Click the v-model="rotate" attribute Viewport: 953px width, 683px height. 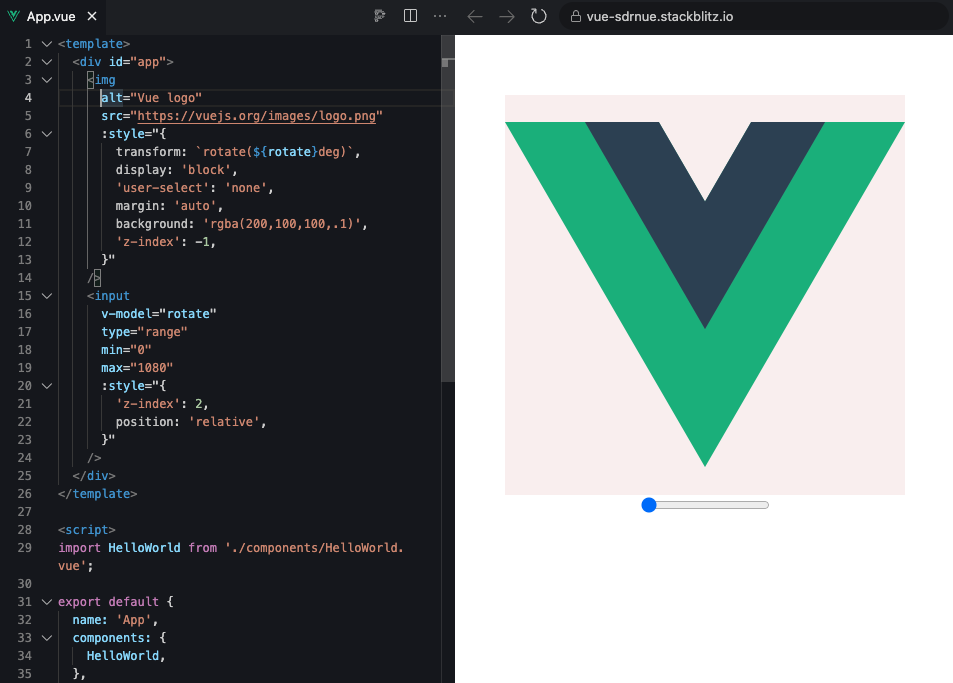(x=159, y=314)
